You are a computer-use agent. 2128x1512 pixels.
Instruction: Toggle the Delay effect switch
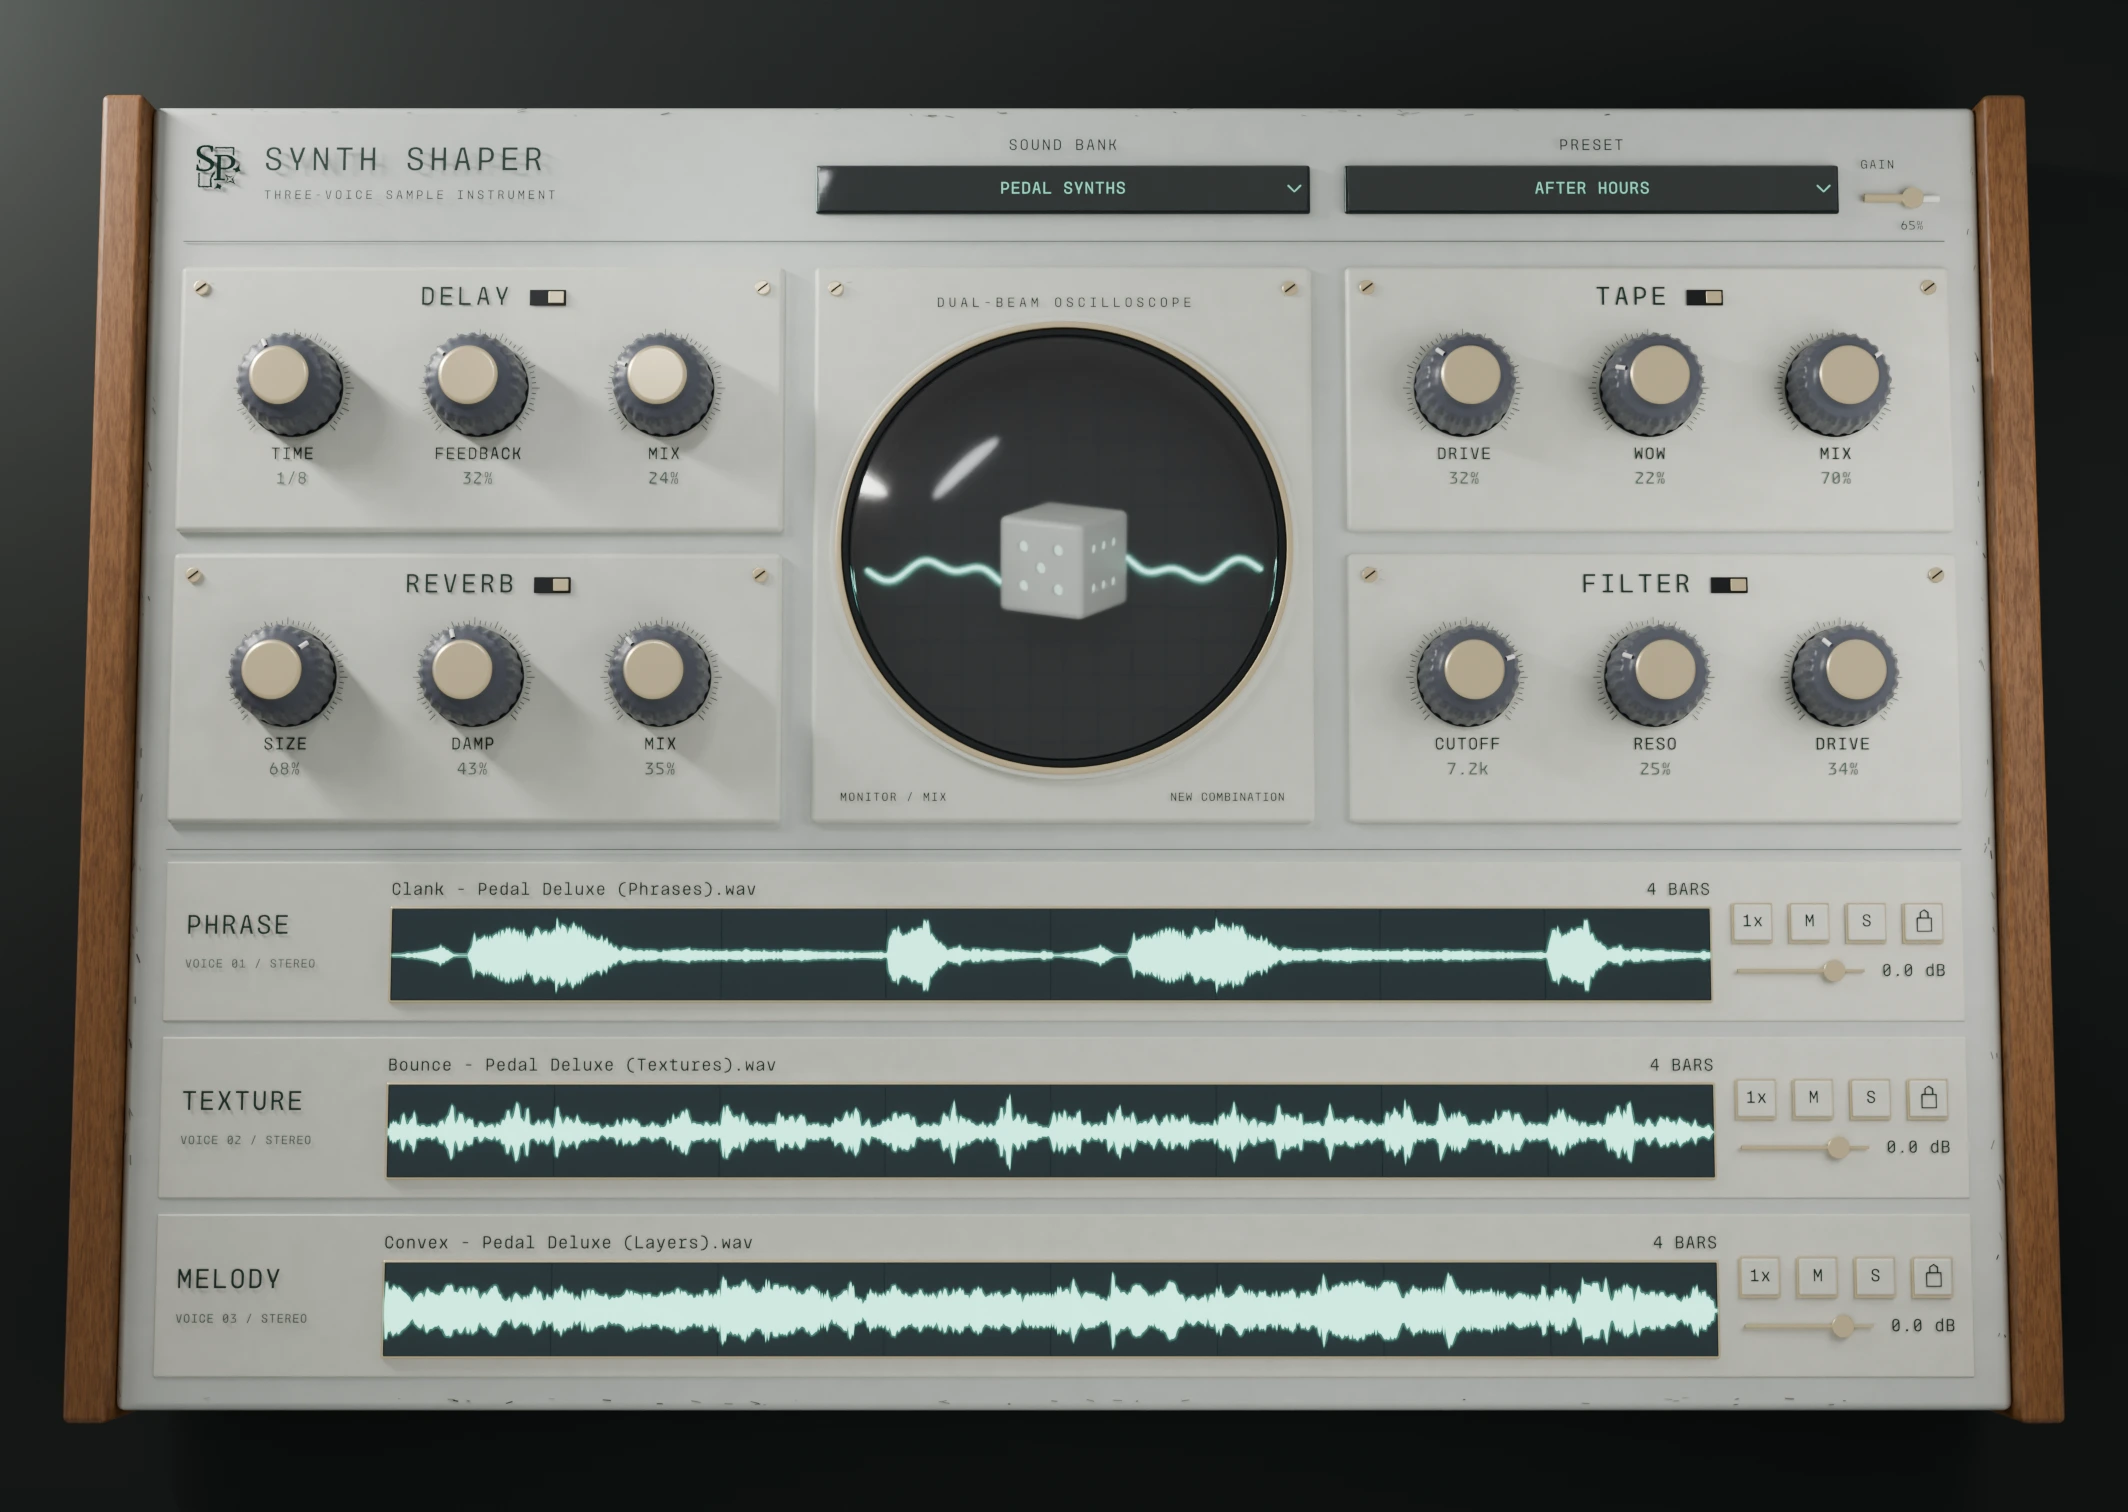[548, 297]
